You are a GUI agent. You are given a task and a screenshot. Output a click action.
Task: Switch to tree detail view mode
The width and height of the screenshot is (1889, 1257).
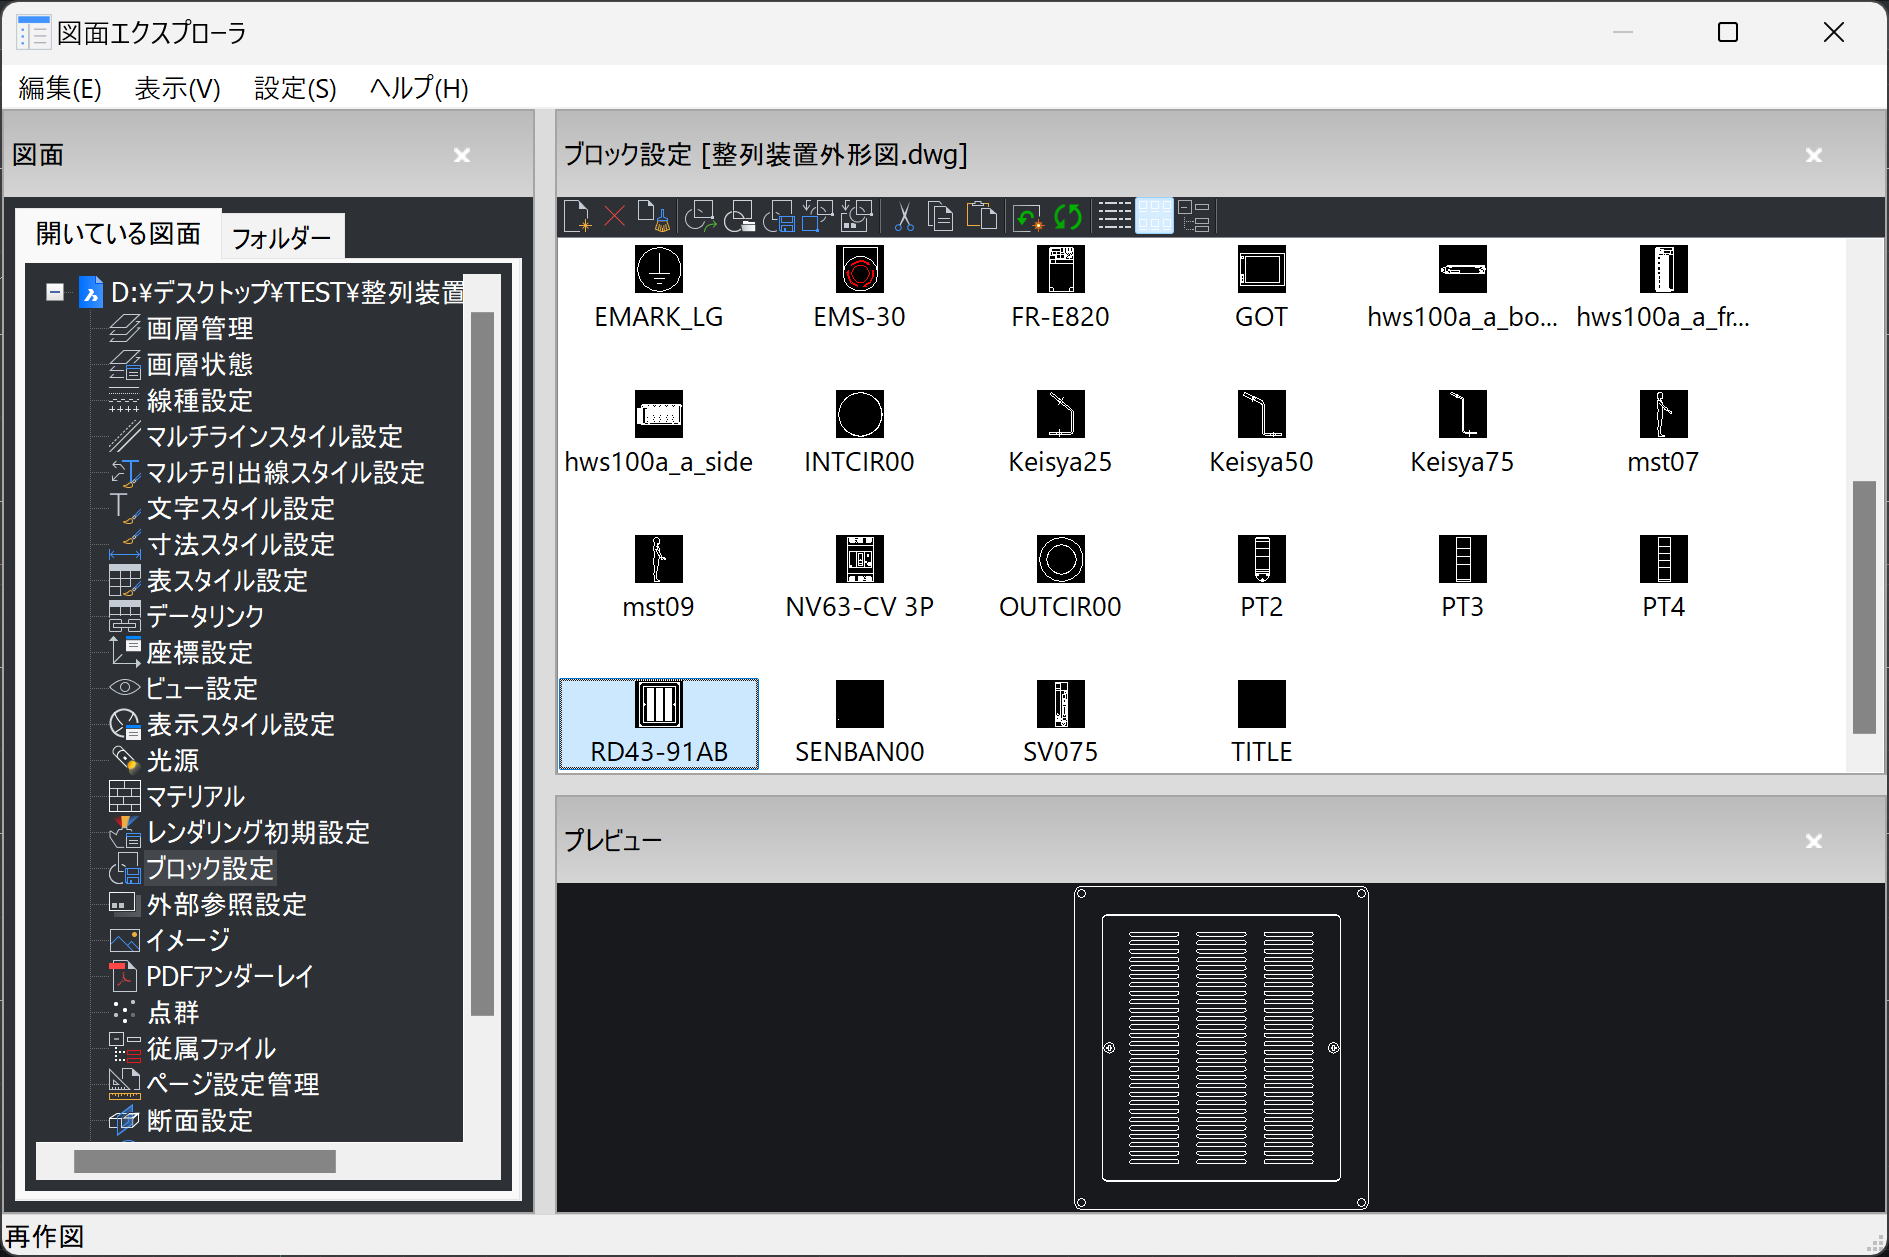tap(1194, 216)
